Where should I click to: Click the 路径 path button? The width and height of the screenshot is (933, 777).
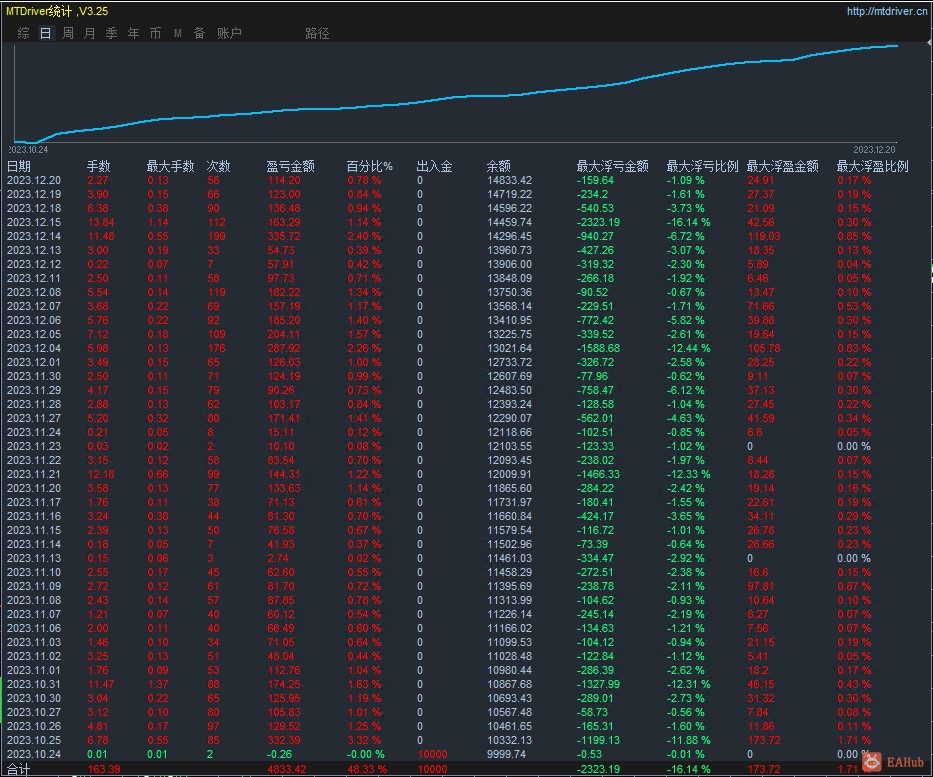317,33
